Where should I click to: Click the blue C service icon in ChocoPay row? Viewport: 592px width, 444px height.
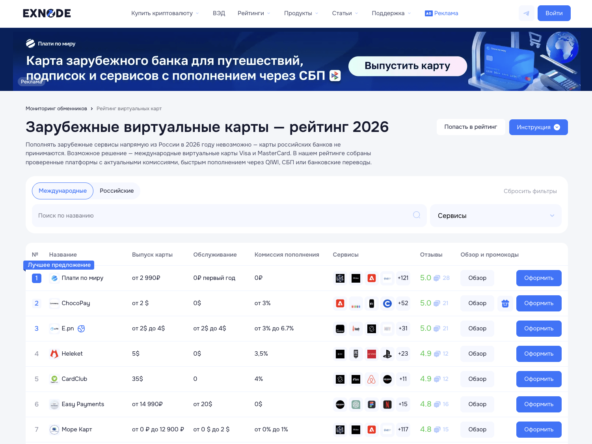[x=387, y=303]
